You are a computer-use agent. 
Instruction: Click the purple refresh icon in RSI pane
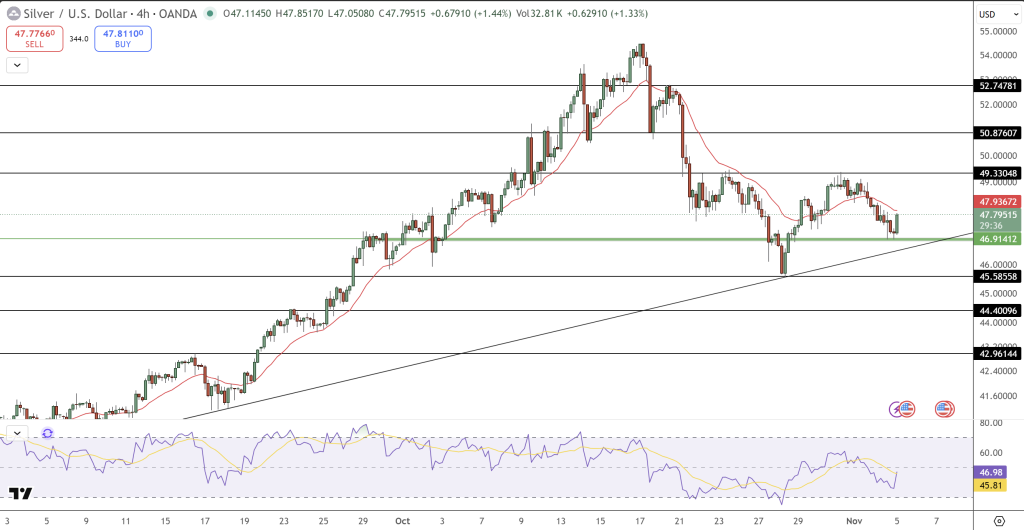pos(48,433)
